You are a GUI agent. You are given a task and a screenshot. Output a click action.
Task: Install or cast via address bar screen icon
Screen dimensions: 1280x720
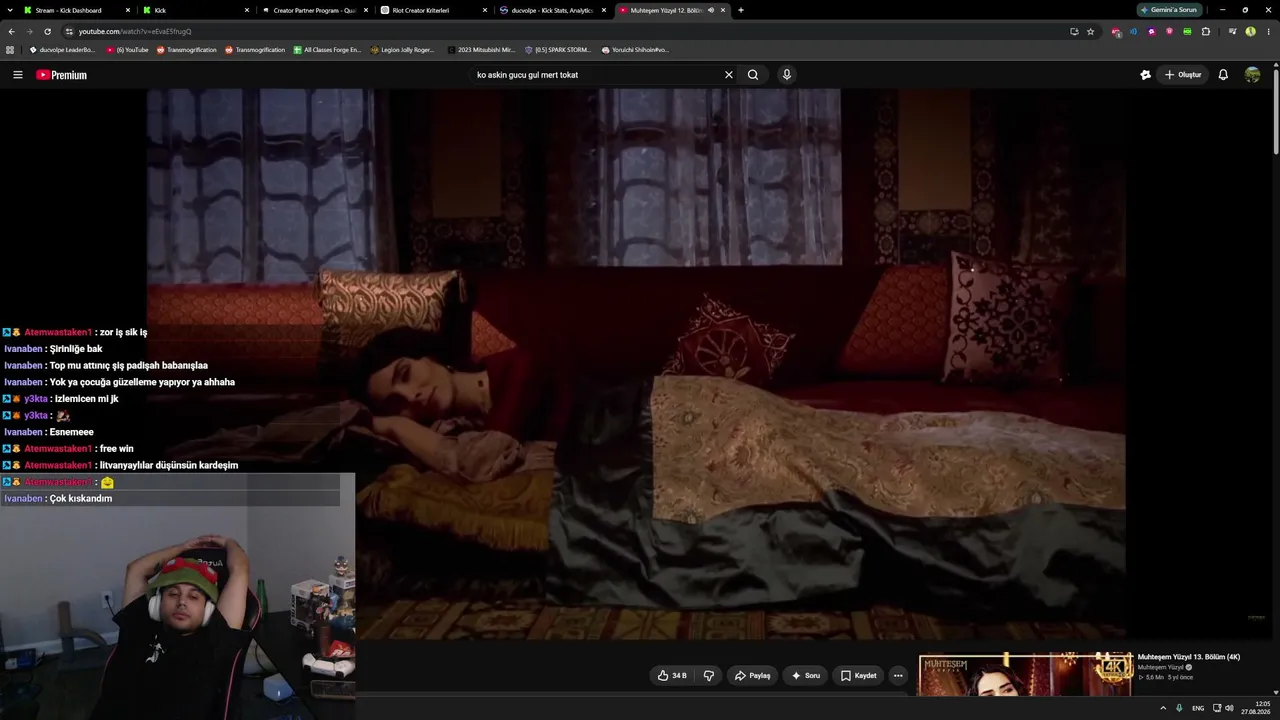pyautogui.click(x=1074, y=31)
